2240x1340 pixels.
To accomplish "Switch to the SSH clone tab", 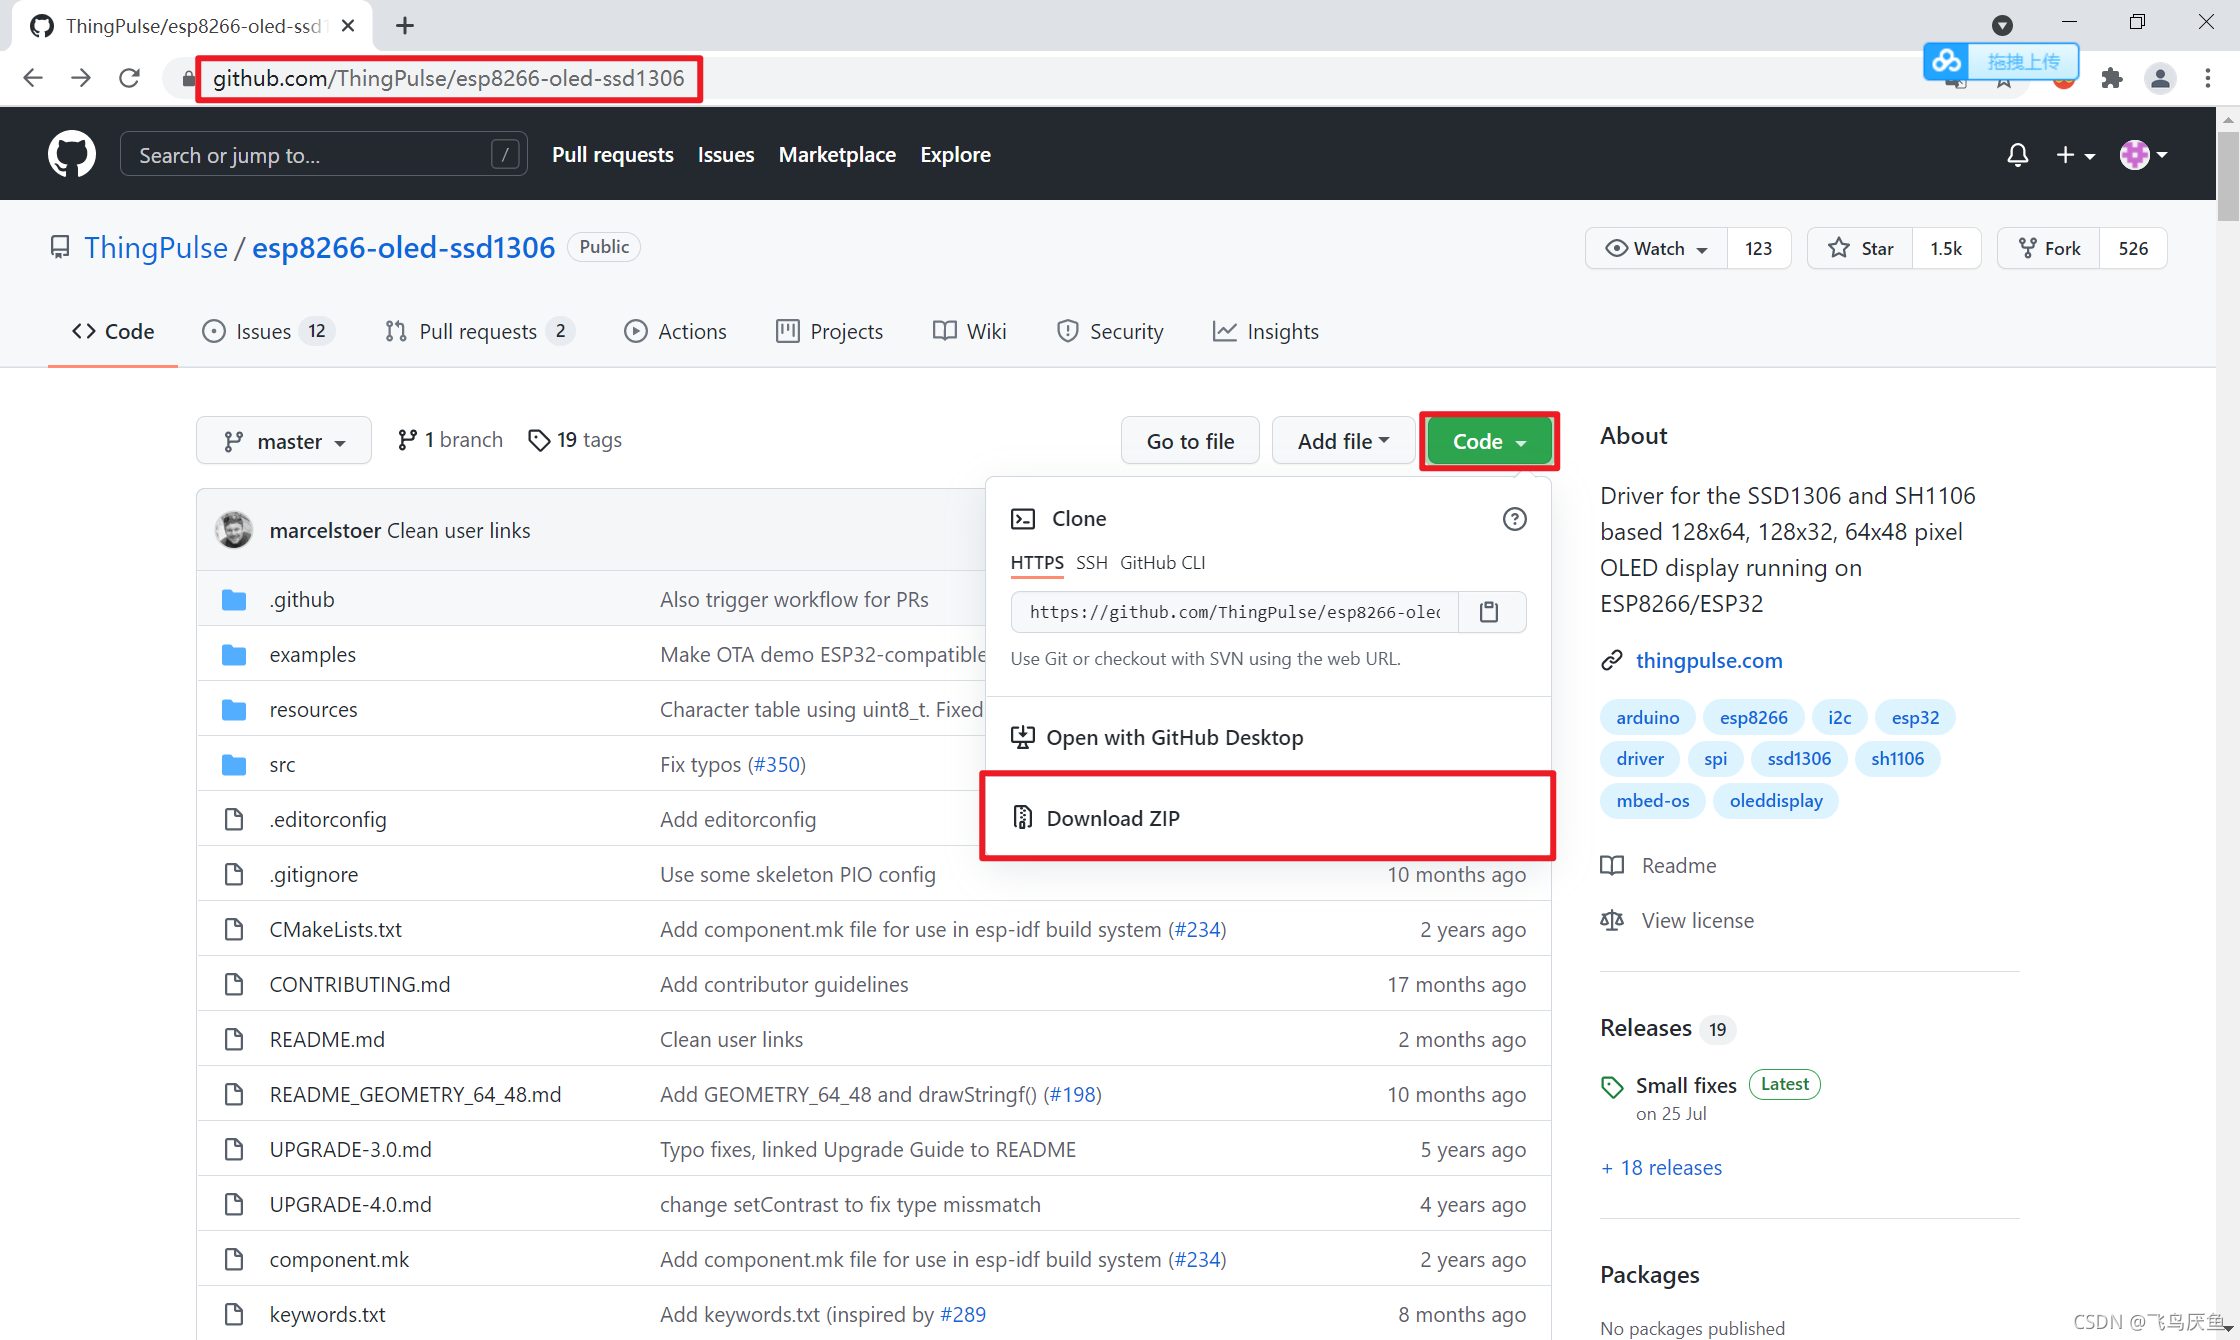I will coord(1091,562).
